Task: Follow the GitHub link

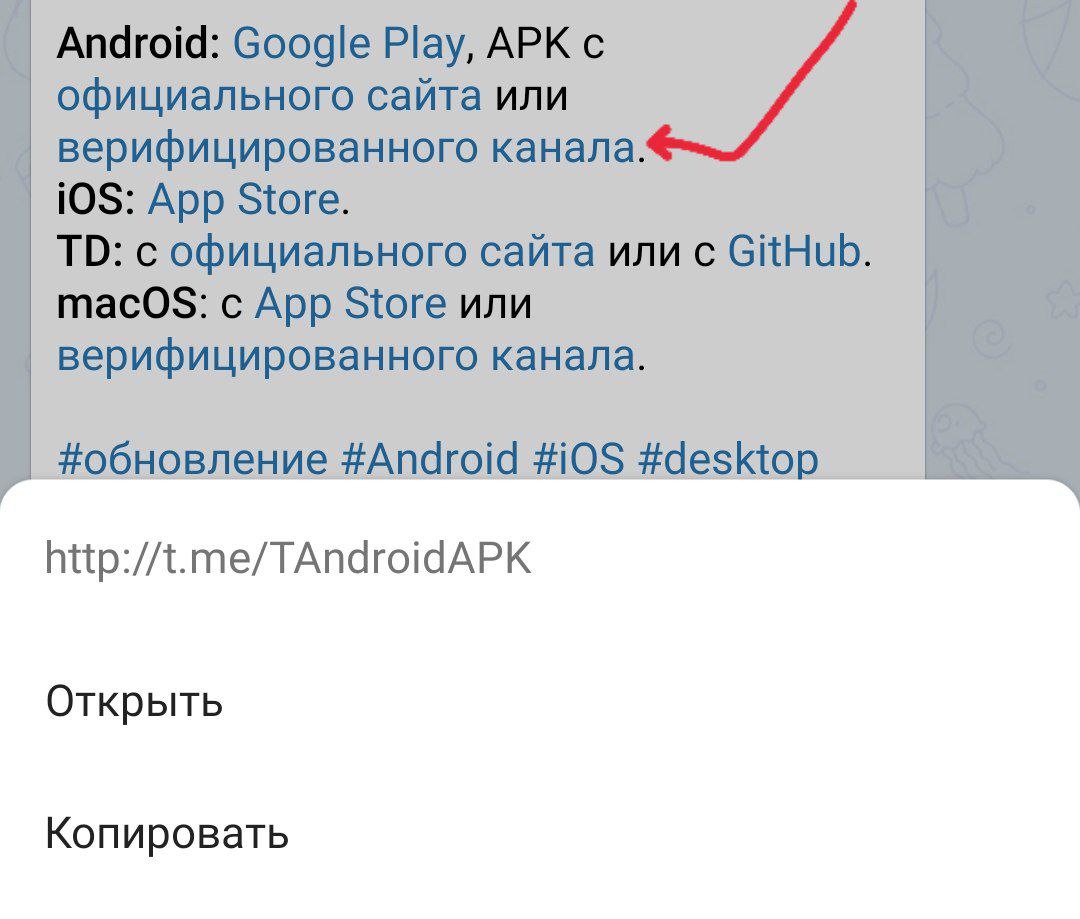Action: tap(794, 251)
